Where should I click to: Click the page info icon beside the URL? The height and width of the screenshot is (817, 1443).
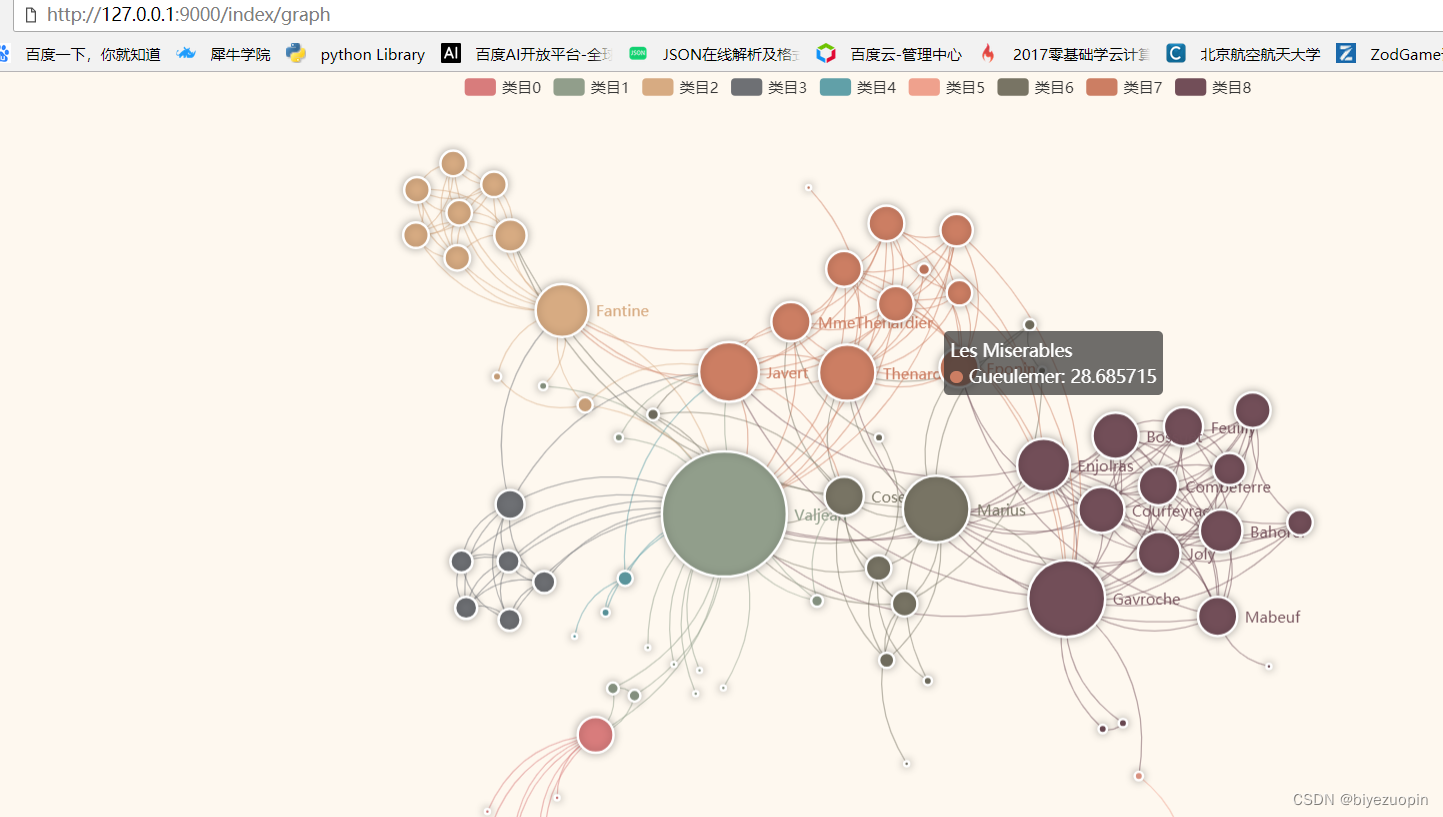[x=30, y=15]
